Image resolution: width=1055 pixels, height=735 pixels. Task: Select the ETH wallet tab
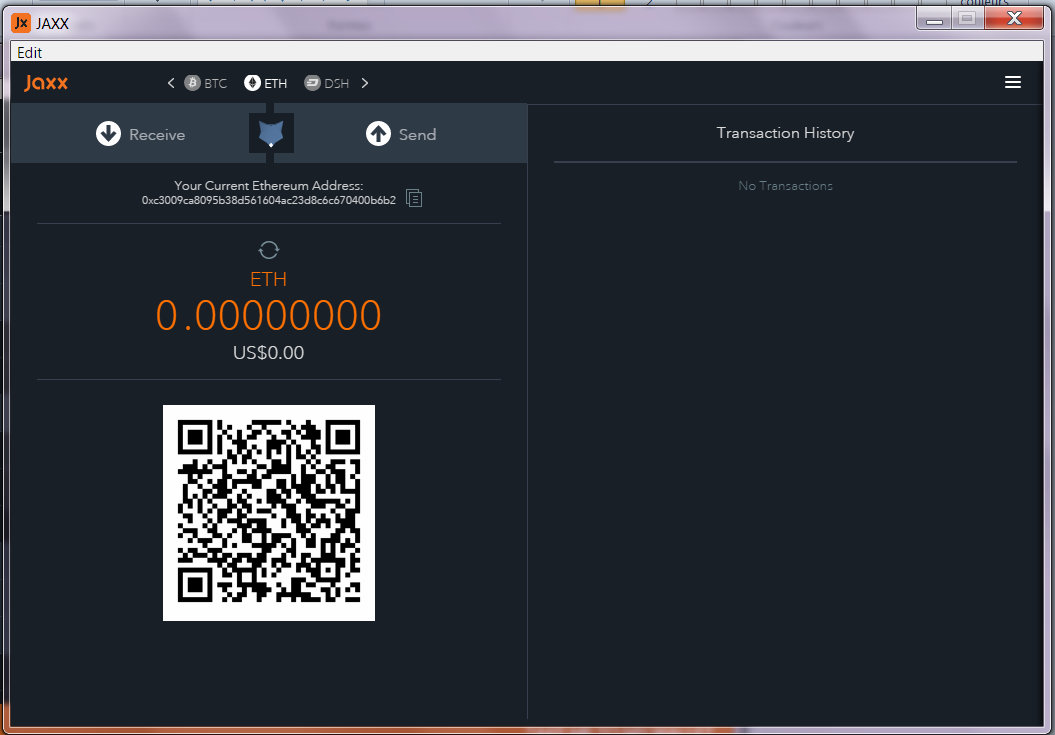click(266, 83)
